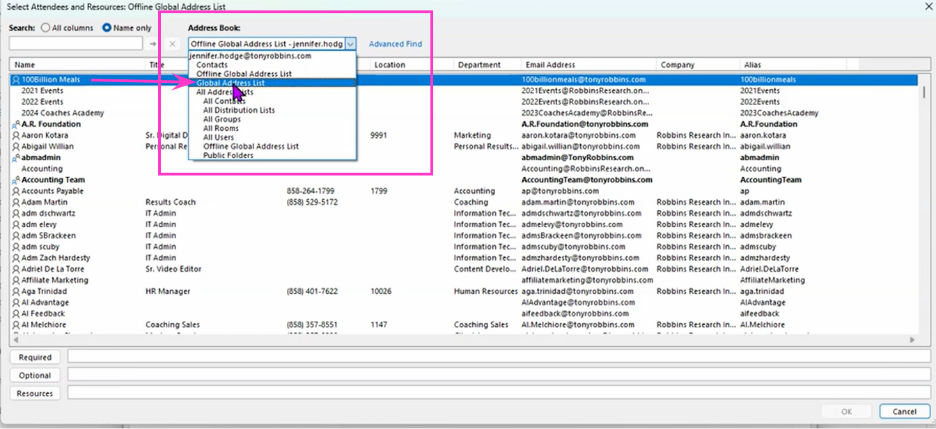The image size is (936, 429).
Task: Select the Accounting entry name
Action: click(x=42, y=169)
